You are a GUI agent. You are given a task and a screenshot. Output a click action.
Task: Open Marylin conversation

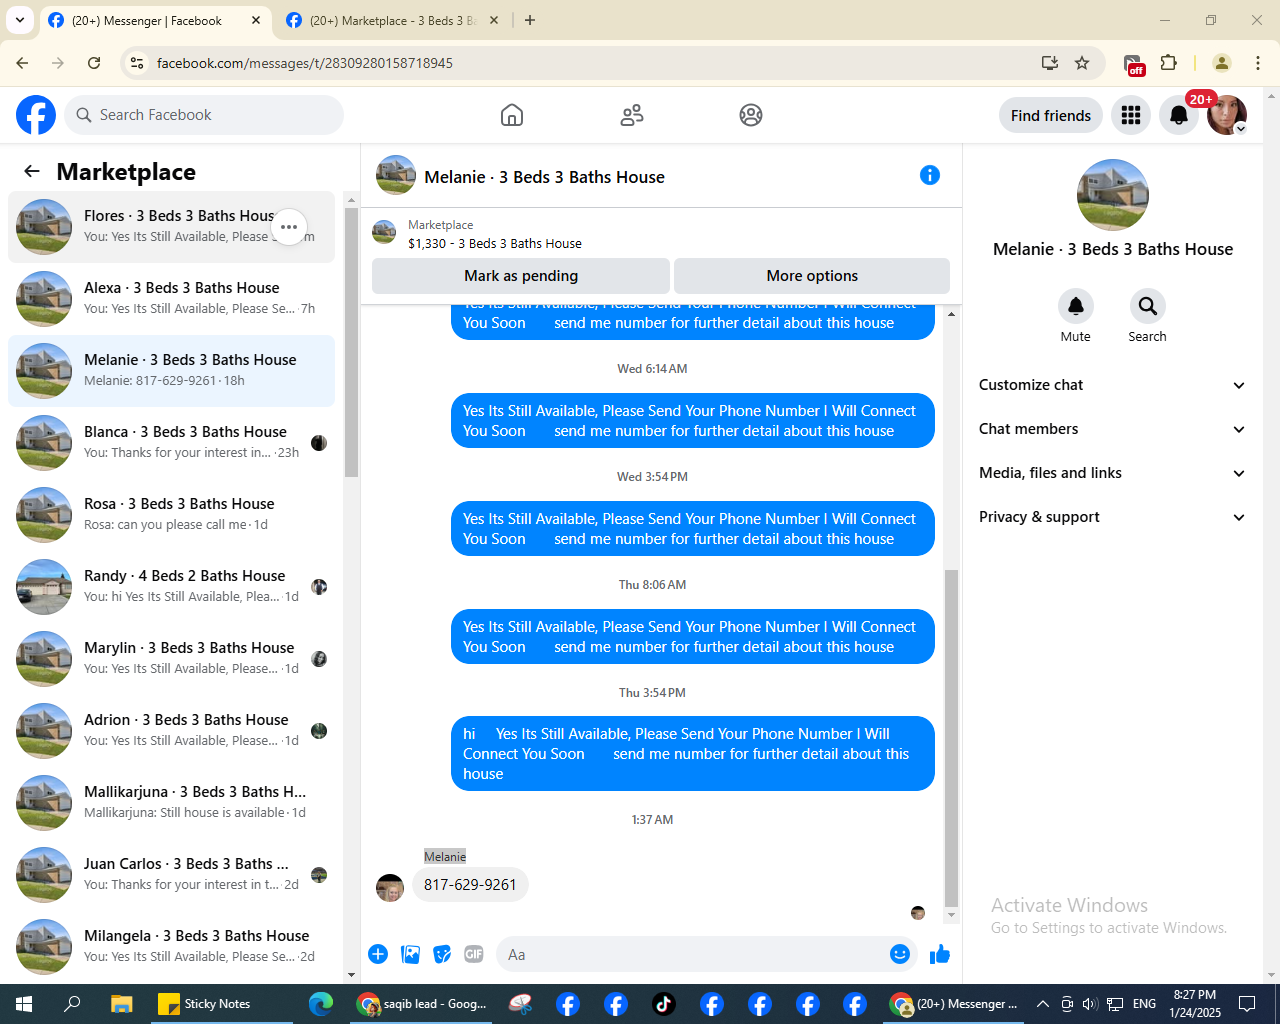point(172,659)
